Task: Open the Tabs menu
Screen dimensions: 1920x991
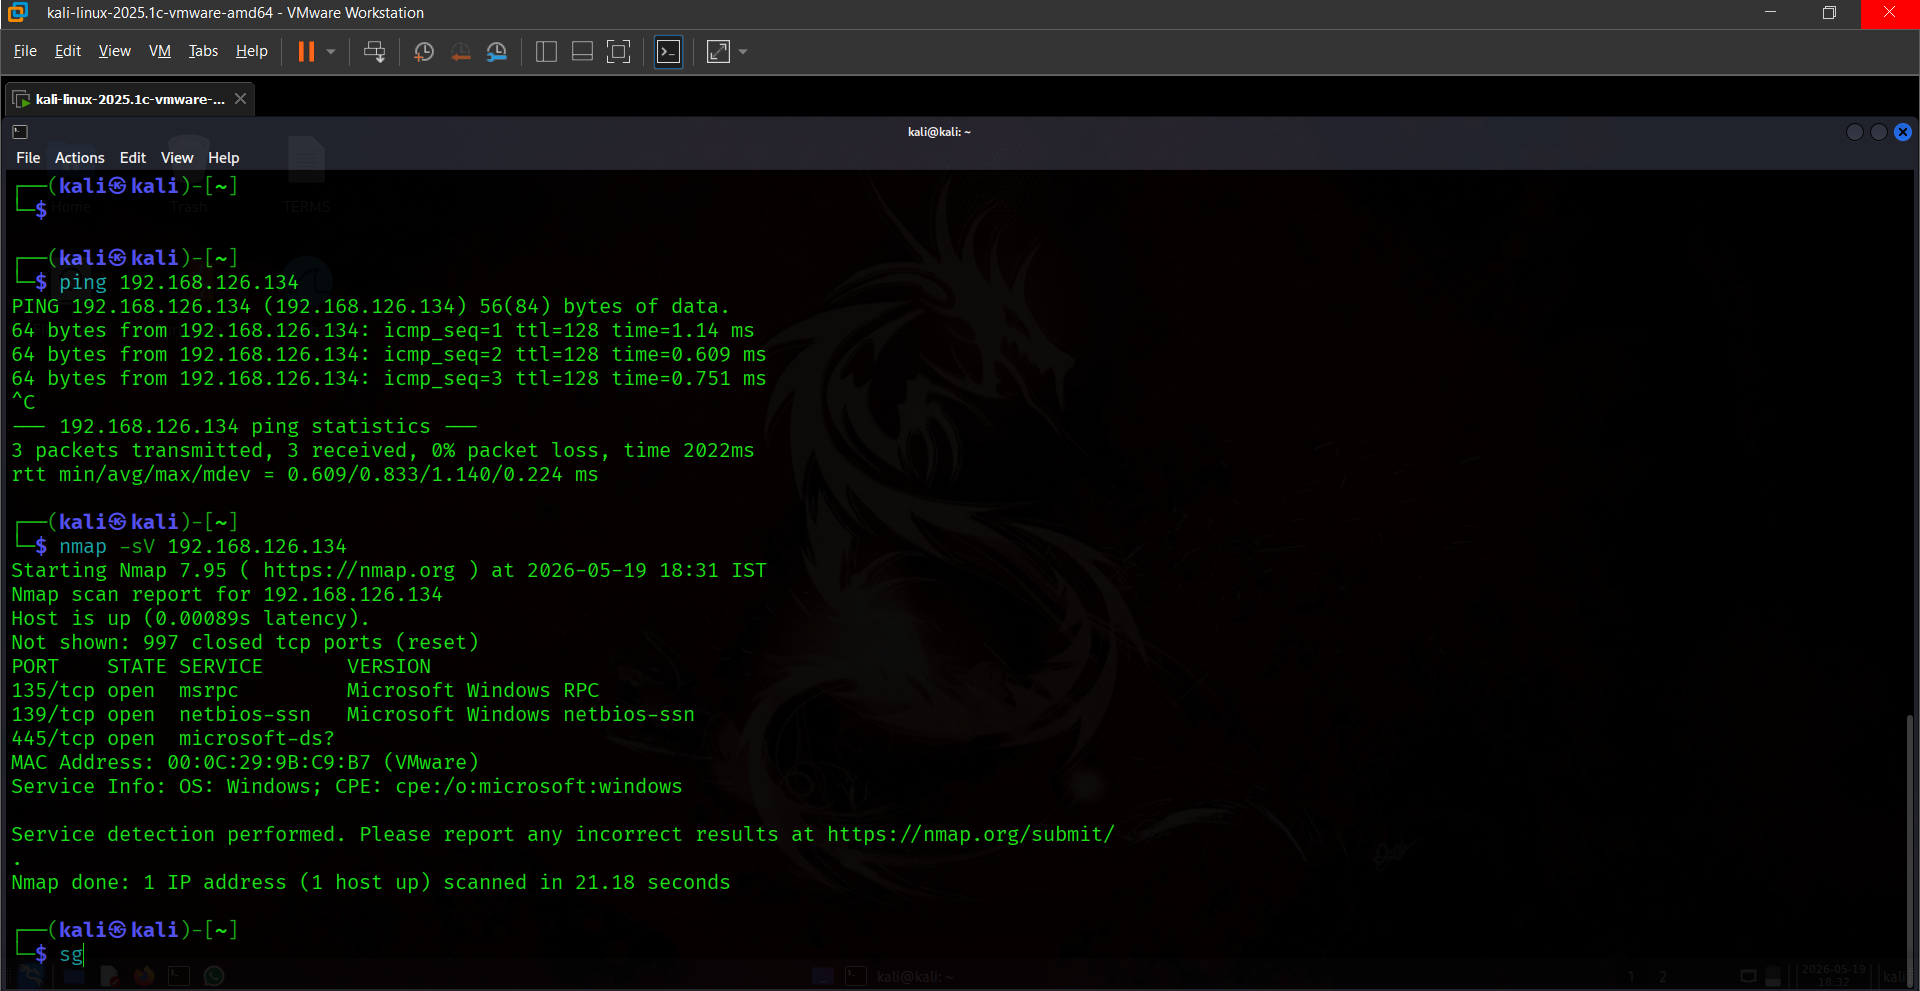Action: coord(203,51)
